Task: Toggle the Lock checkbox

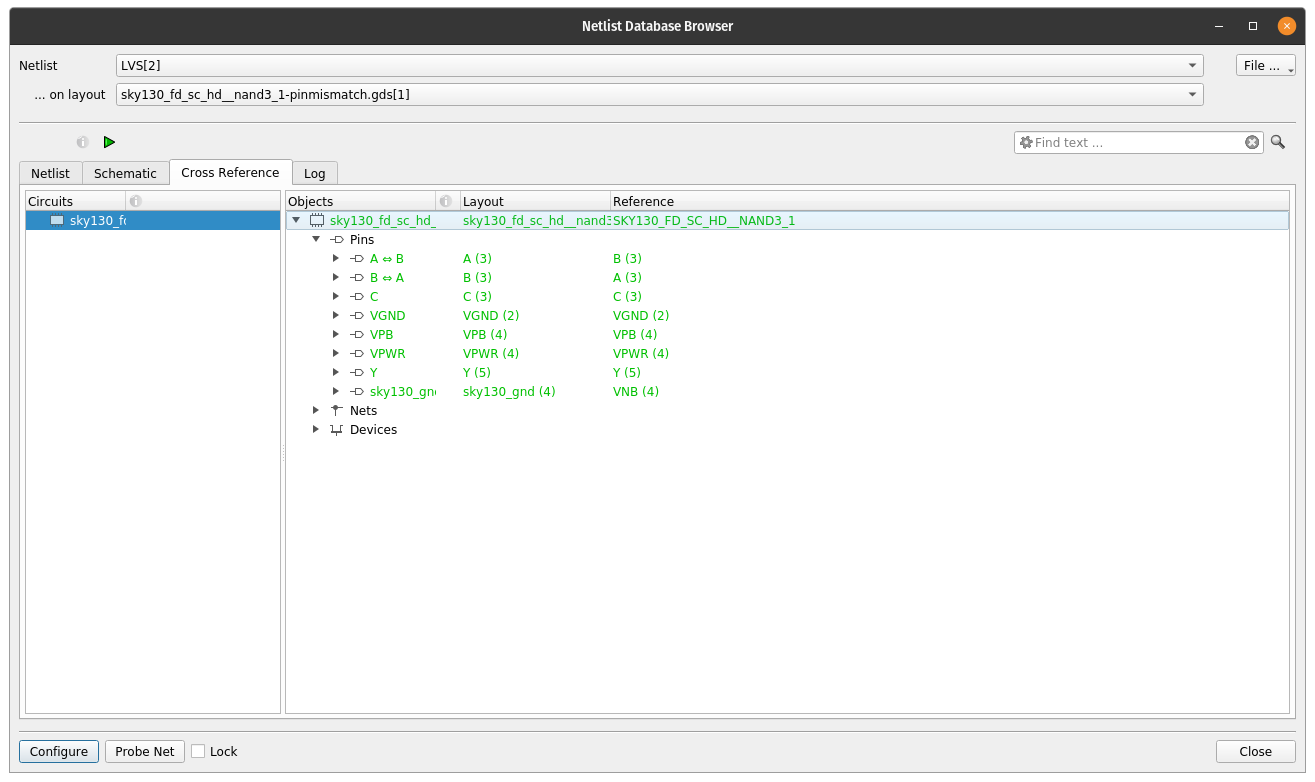Action: point(198,751)
